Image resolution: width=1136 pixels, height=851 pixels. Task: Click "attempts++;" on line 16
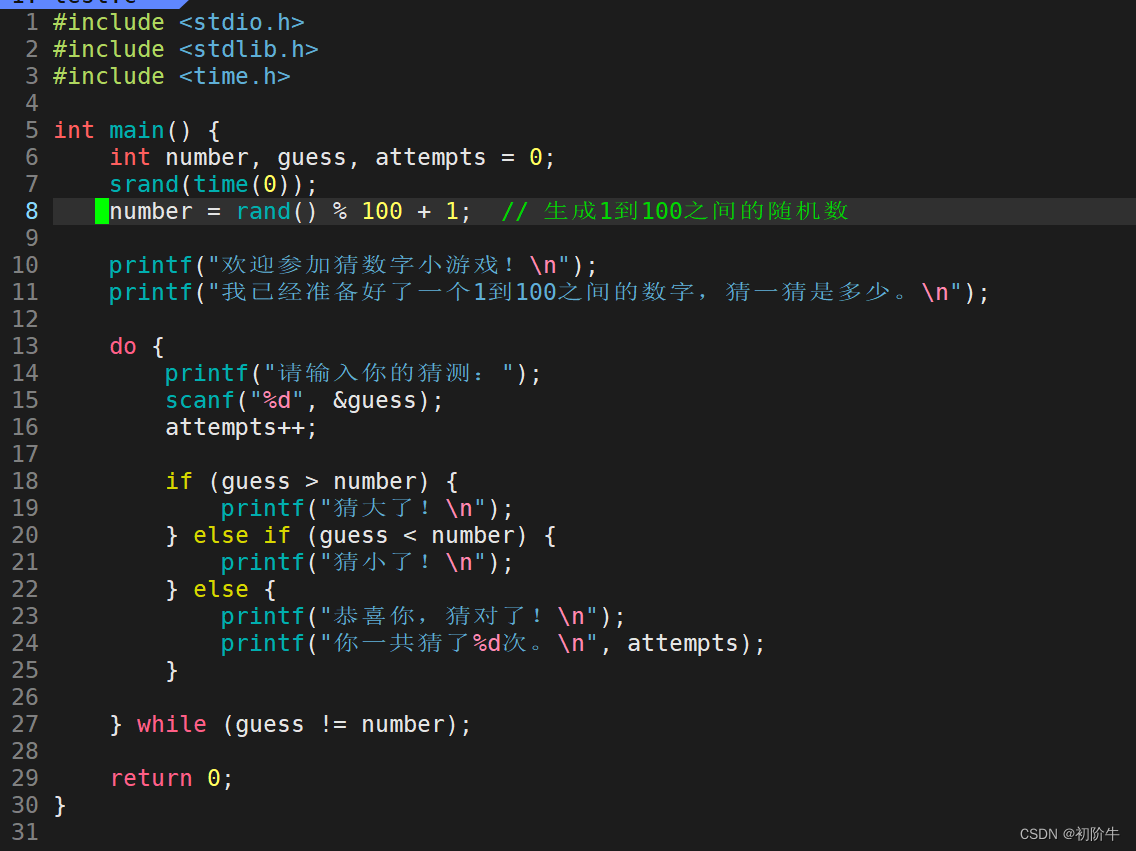(x=241, y=427)
